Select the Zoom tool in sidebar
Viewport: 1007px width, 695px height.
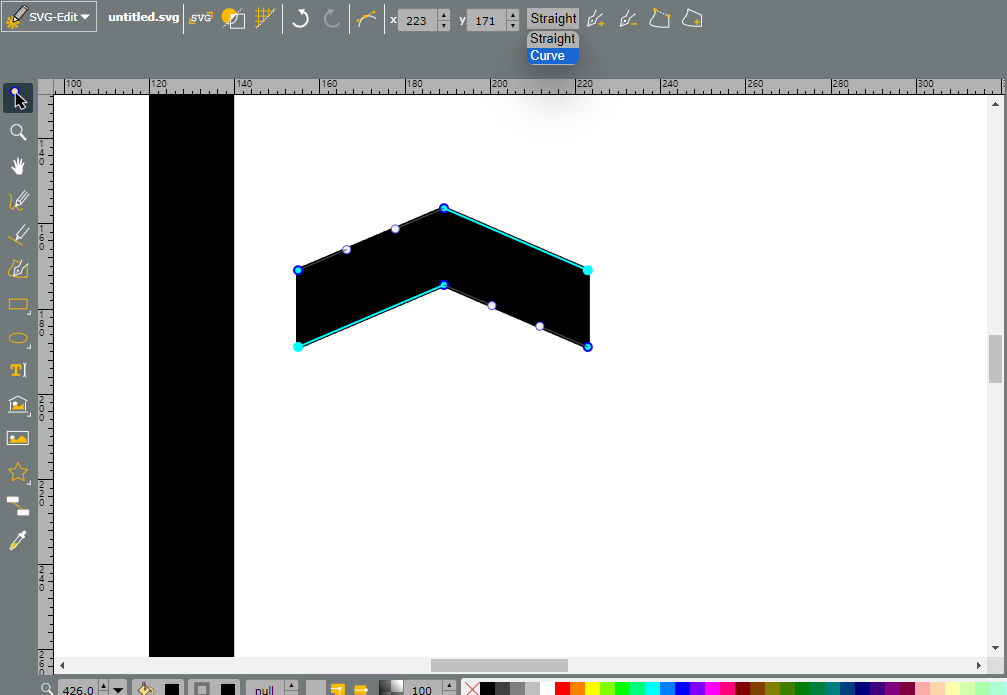coord(18,132)
